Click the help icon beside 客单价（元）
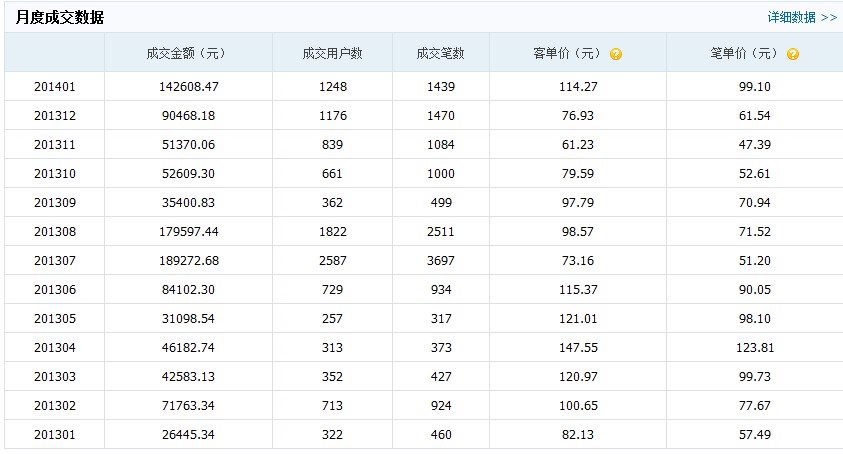 point(616,54)
